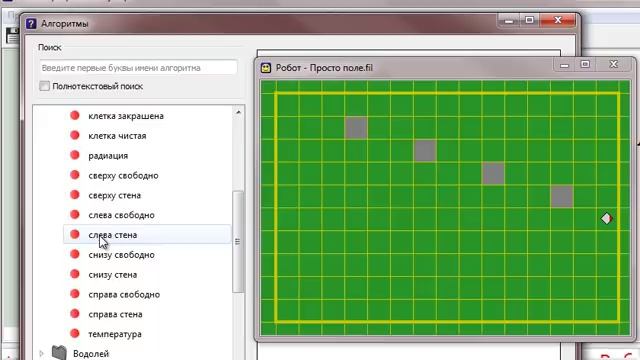Select клетка чистая in the list
Image resolution: width=640 pixels, height=360 pixels.
[117, 136]
